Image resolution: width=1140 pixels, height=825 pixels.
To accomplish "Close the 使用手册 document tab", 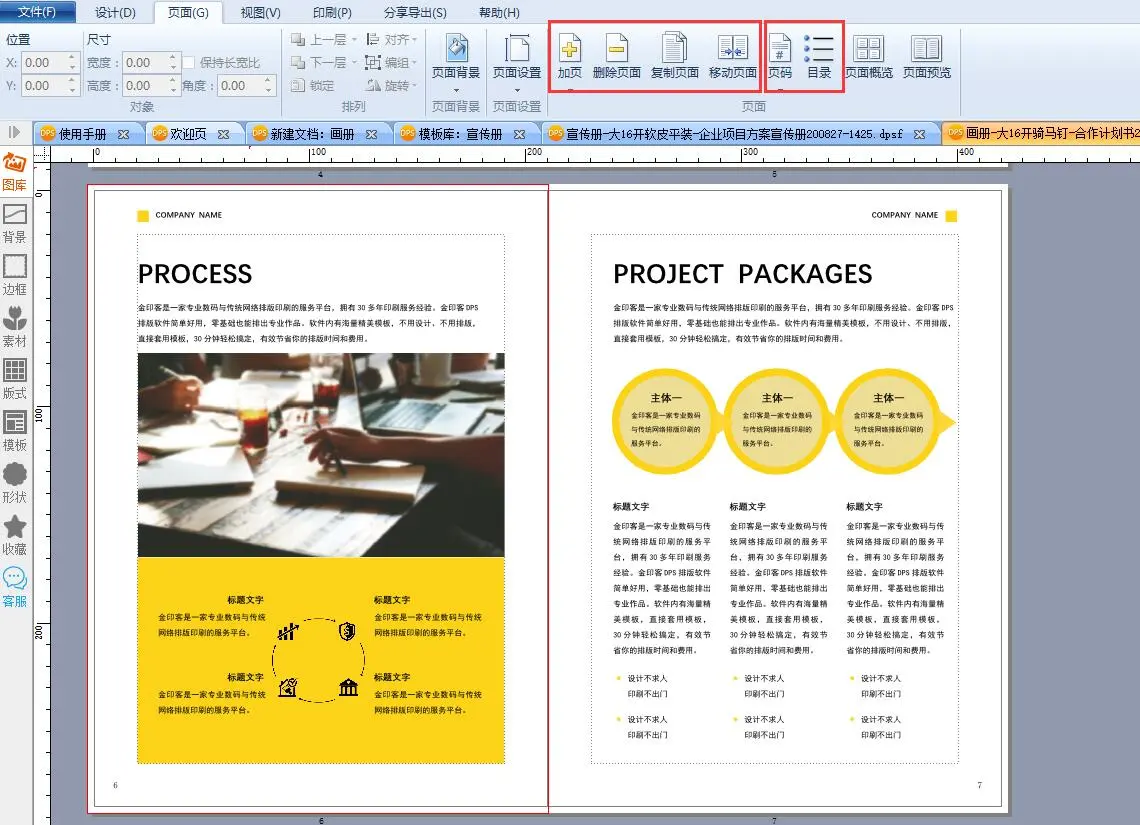I will coord(124,134).
